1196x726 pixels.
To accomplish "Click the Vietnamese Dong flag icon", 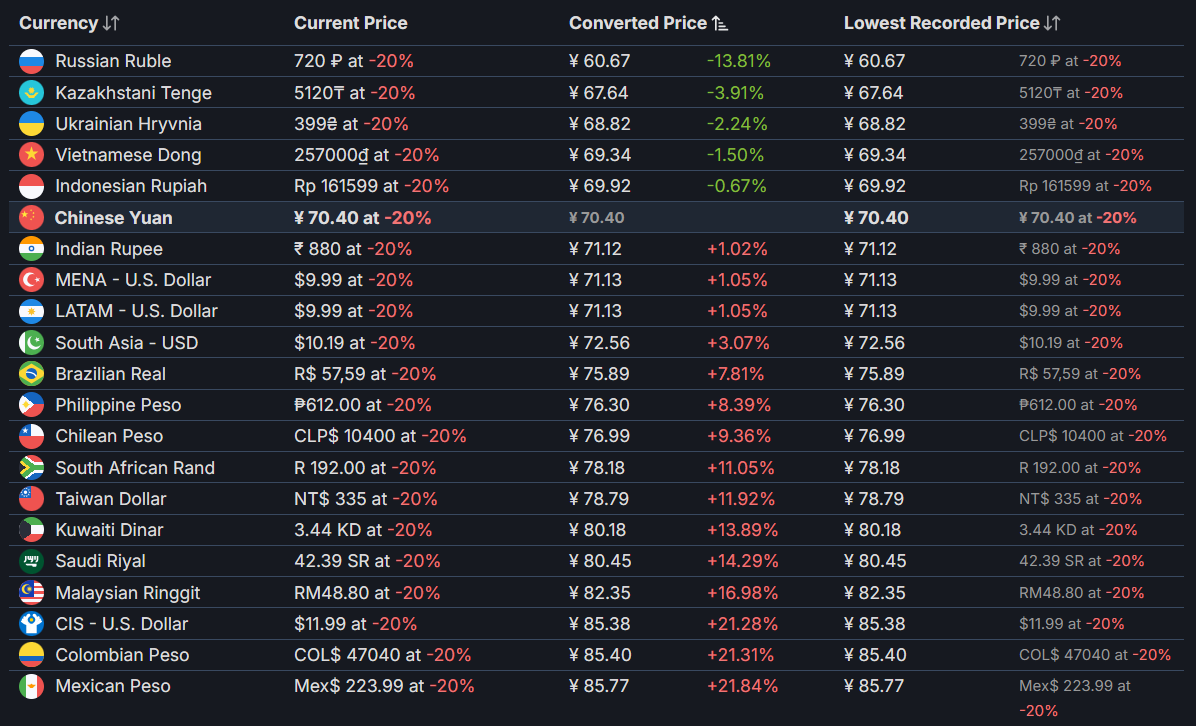I will tap(32, 155).
